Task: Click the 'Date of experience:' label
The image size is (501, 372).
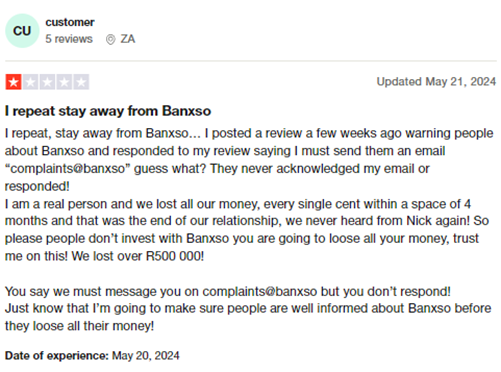Action: click(x=57, y=356)
